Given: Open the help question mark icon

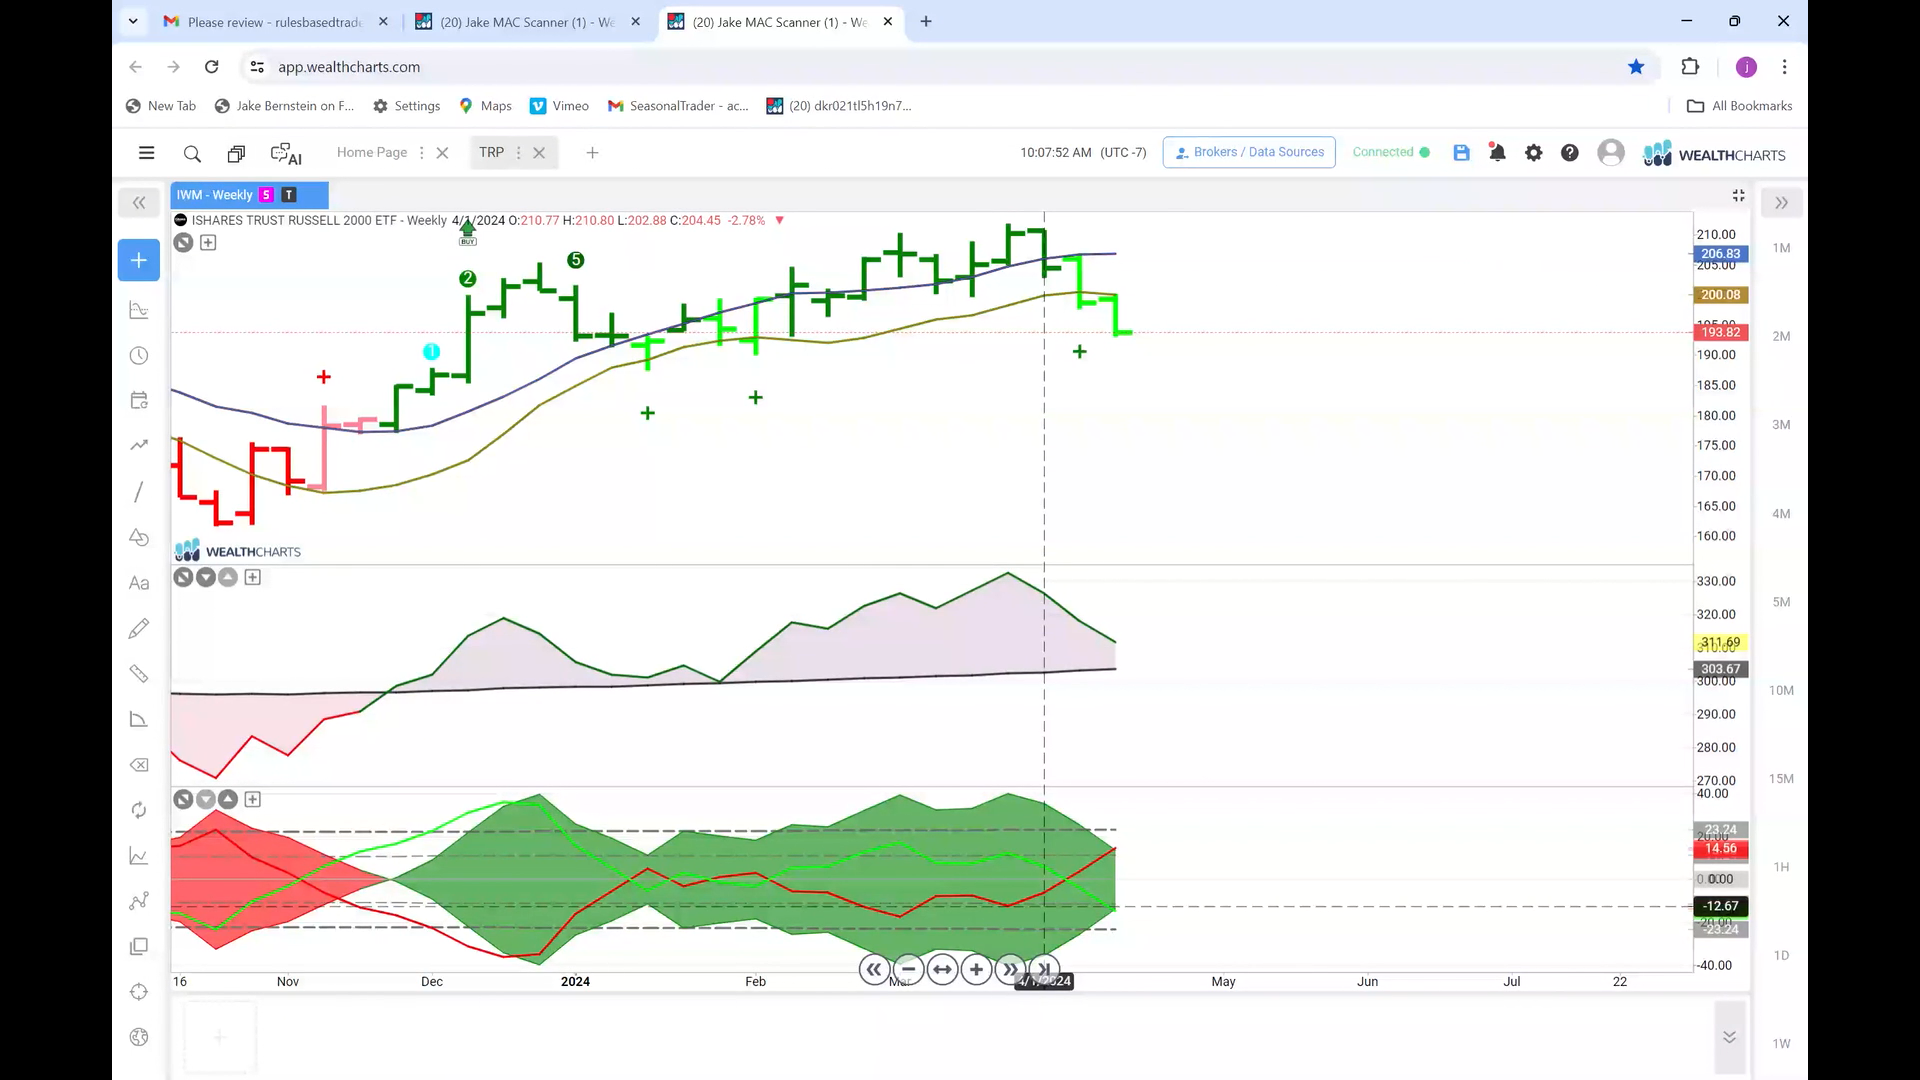Looking at the screenshot, I should coord(1570,153).
